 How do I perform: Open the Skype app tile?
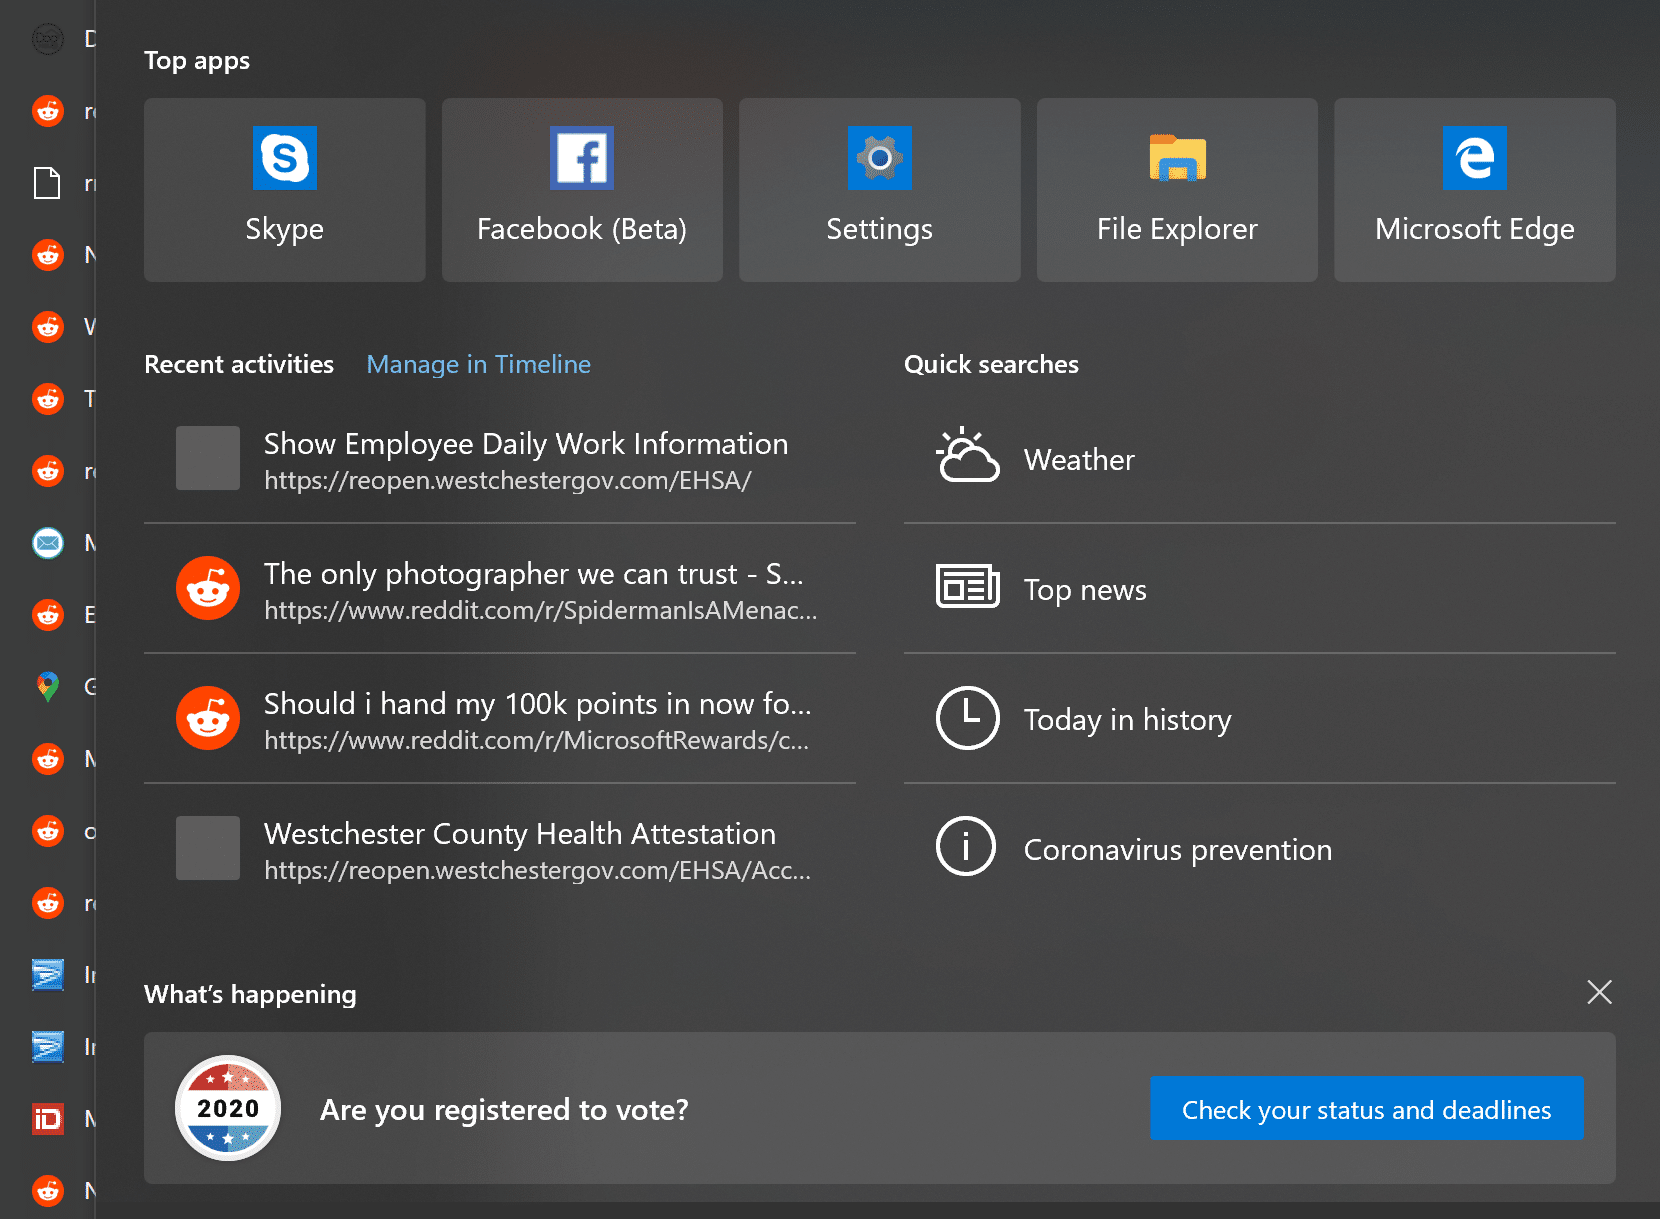pos(284,190)
